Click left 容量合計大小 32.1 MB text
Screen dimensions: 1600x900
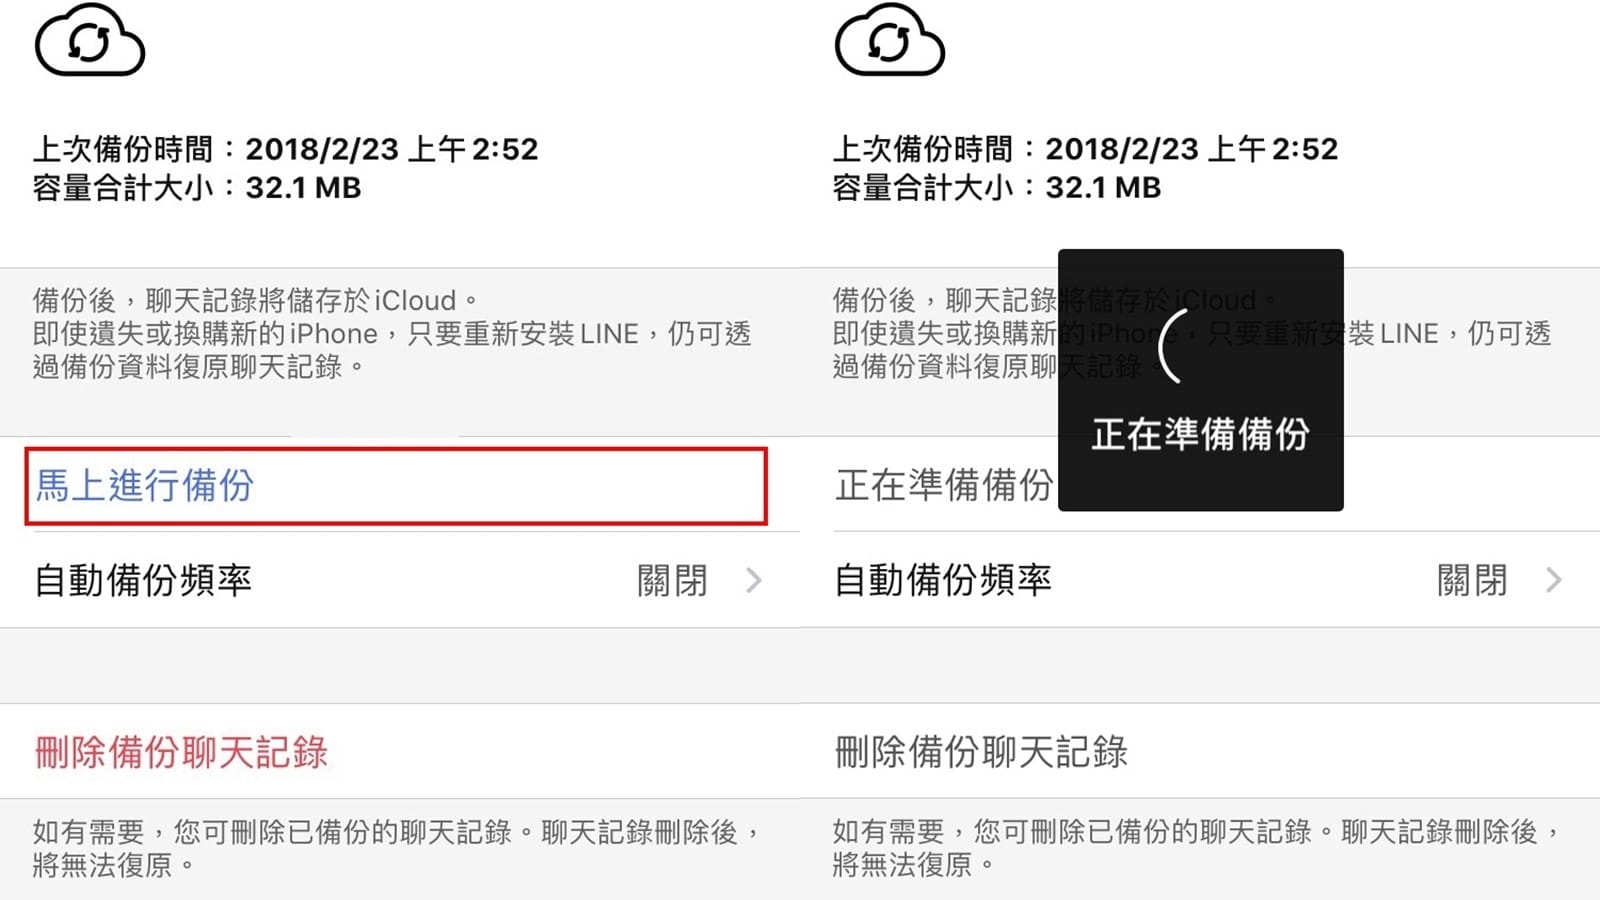197,187
